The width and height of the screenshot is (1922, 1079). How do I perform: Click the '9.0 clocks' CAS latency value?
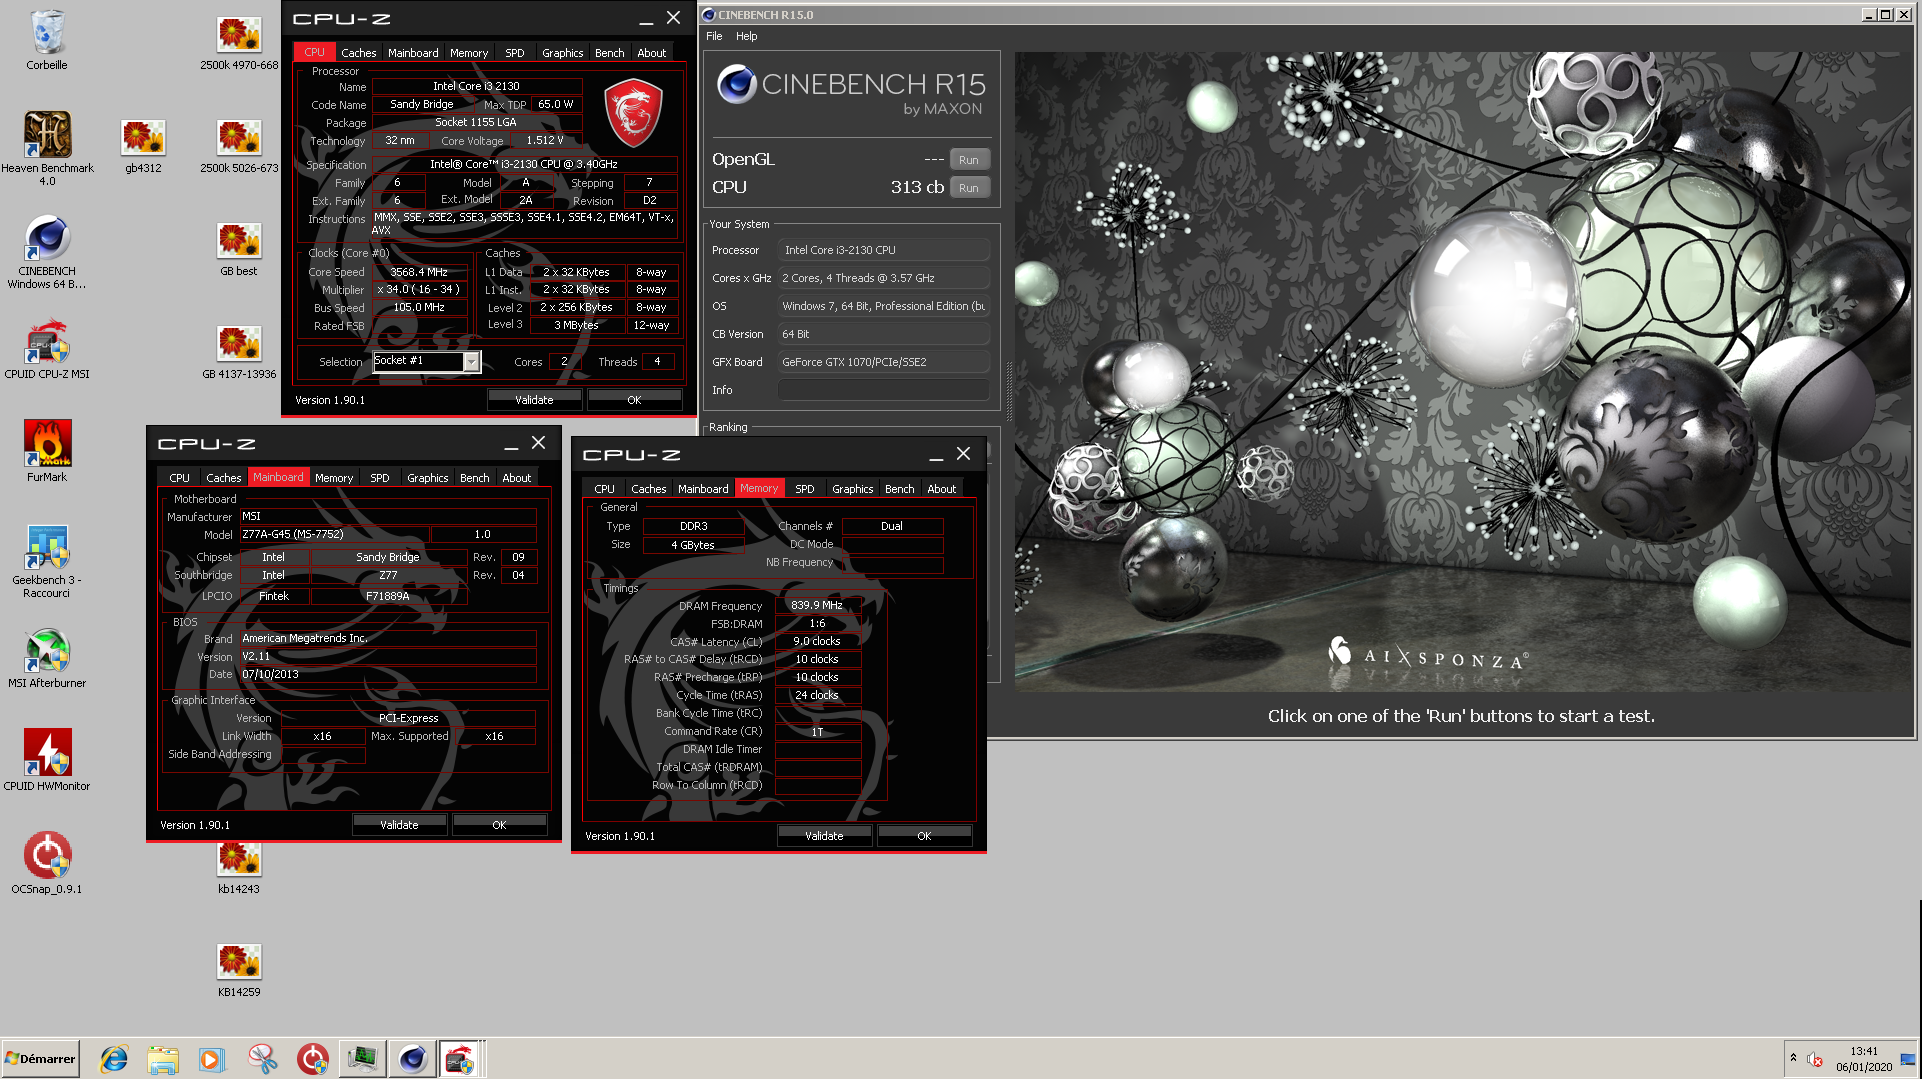coord(817,641)
